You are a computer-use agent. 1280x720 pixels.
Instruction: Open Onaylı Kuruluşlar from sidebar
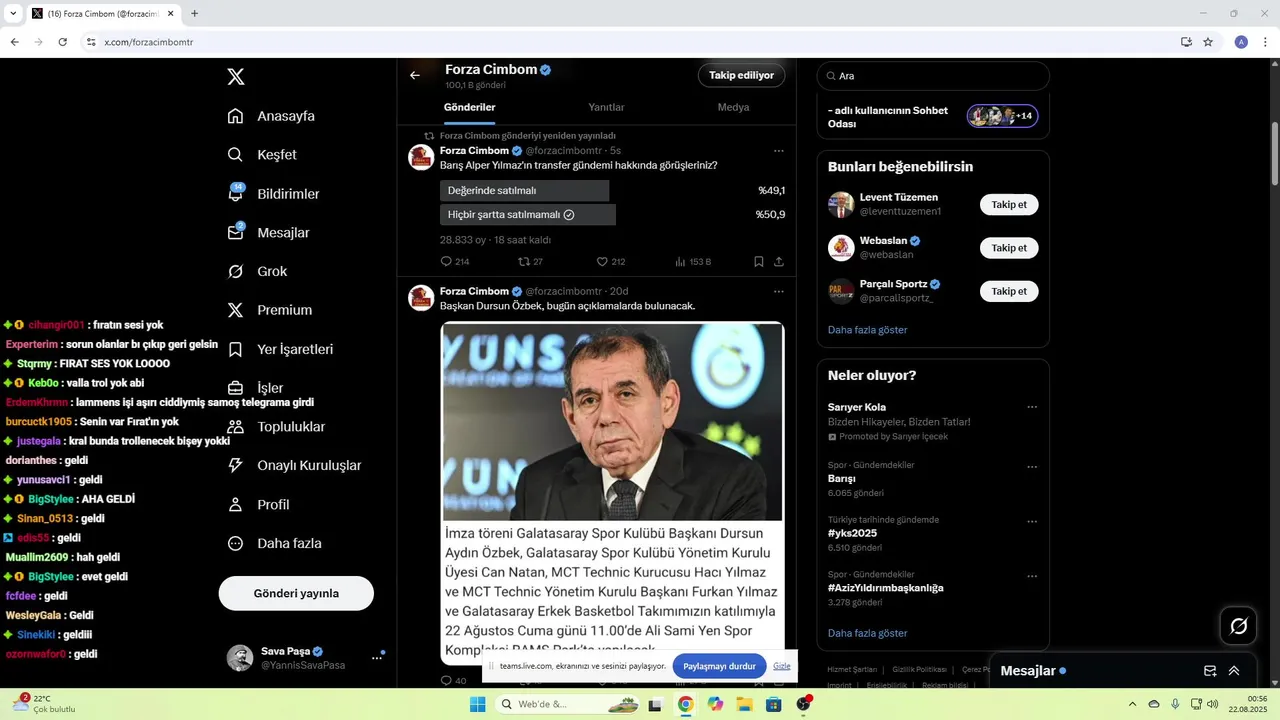click(294, 466)
